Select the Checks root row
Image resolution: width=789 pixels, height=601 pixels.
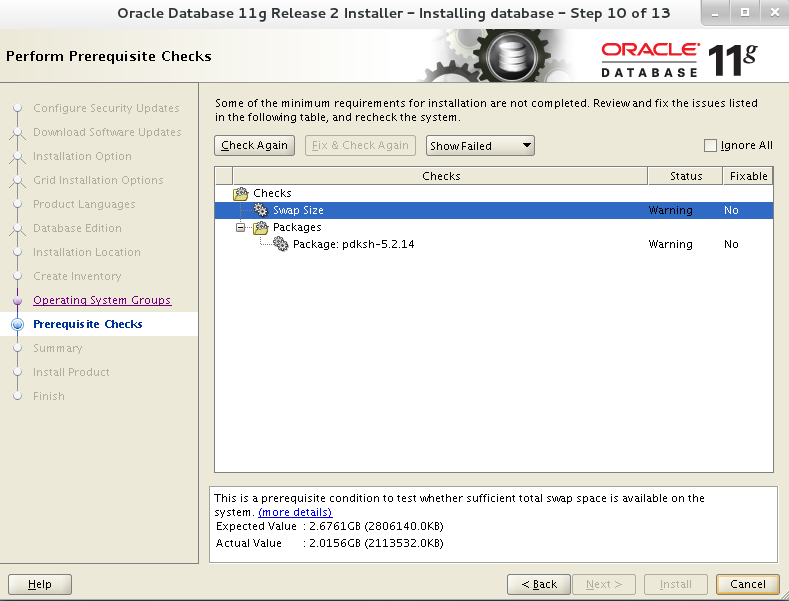click(494, 193)
